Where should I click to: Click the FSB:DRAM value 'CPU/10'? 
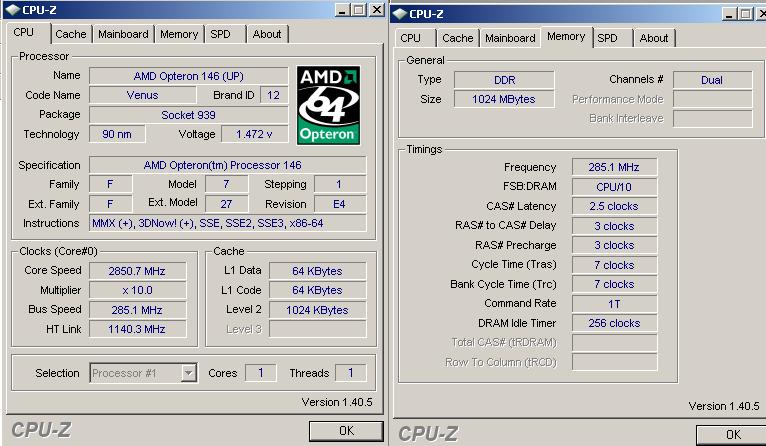point(614,187)
